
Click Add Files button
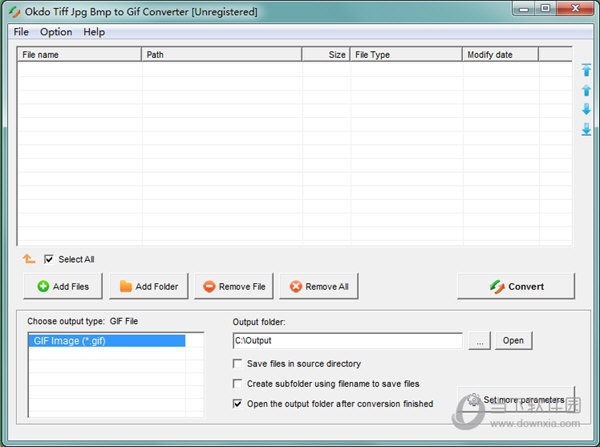pos(62,286)
